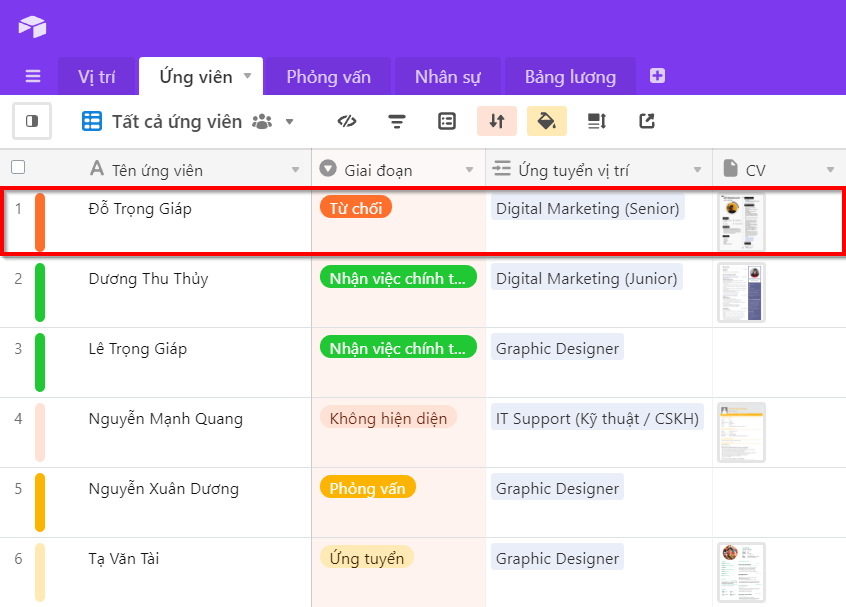Open the row color paint bucket
Screen dimensions: 846x607
546,121
